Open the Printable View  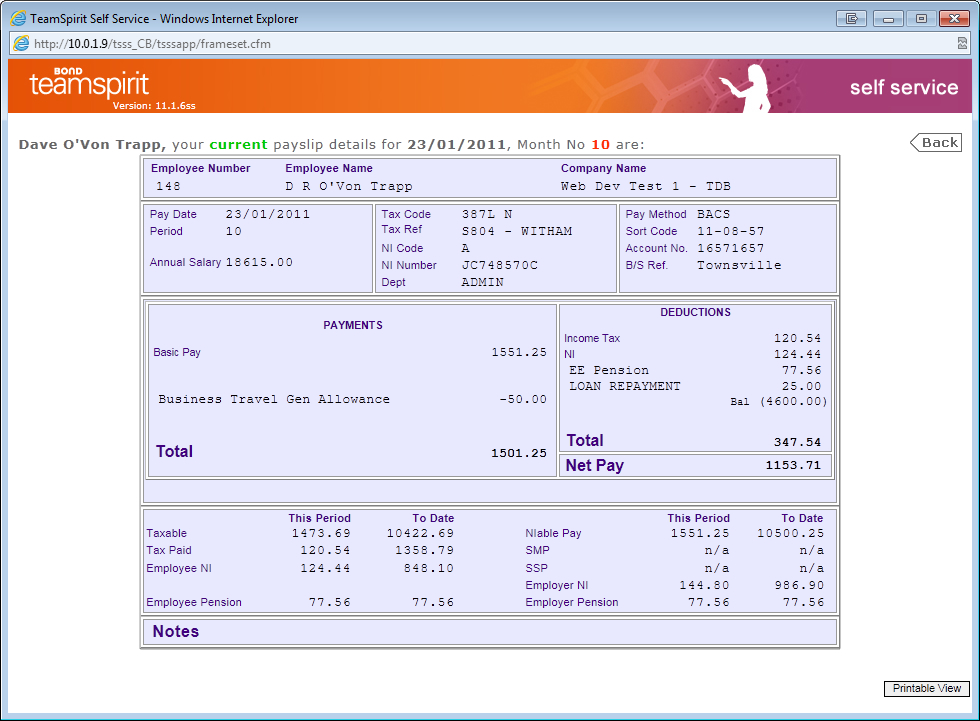[x=926, y=689]
